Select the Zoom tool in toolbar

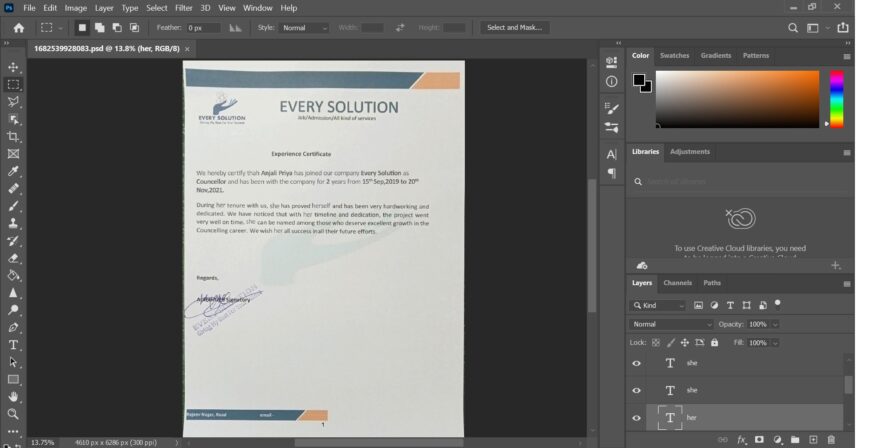click(13, 414)
